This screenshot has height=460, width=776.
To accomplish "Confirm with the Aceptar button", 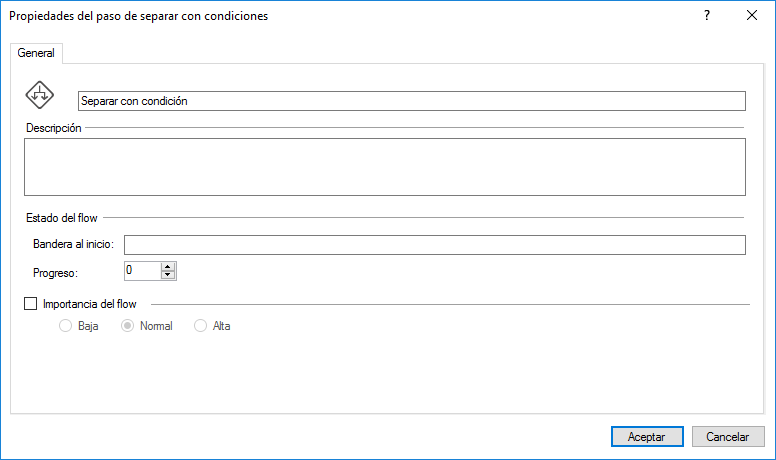I will [647, 437].
